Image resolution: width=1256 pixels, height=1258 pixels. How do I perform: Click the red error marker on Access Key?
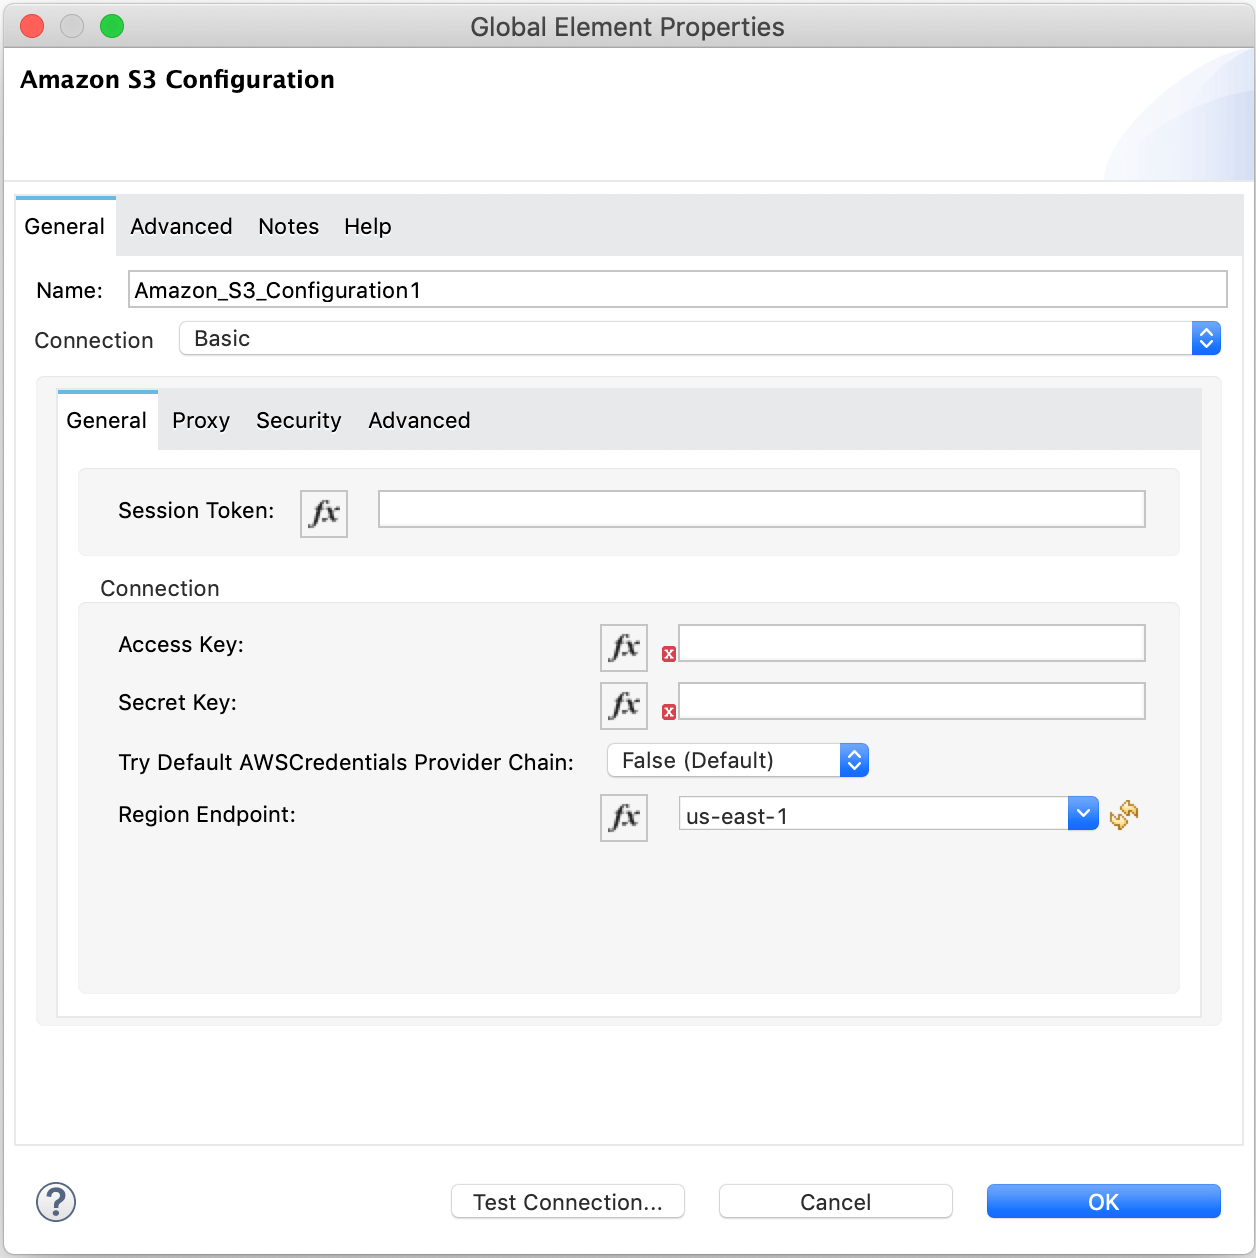(669, 652)
